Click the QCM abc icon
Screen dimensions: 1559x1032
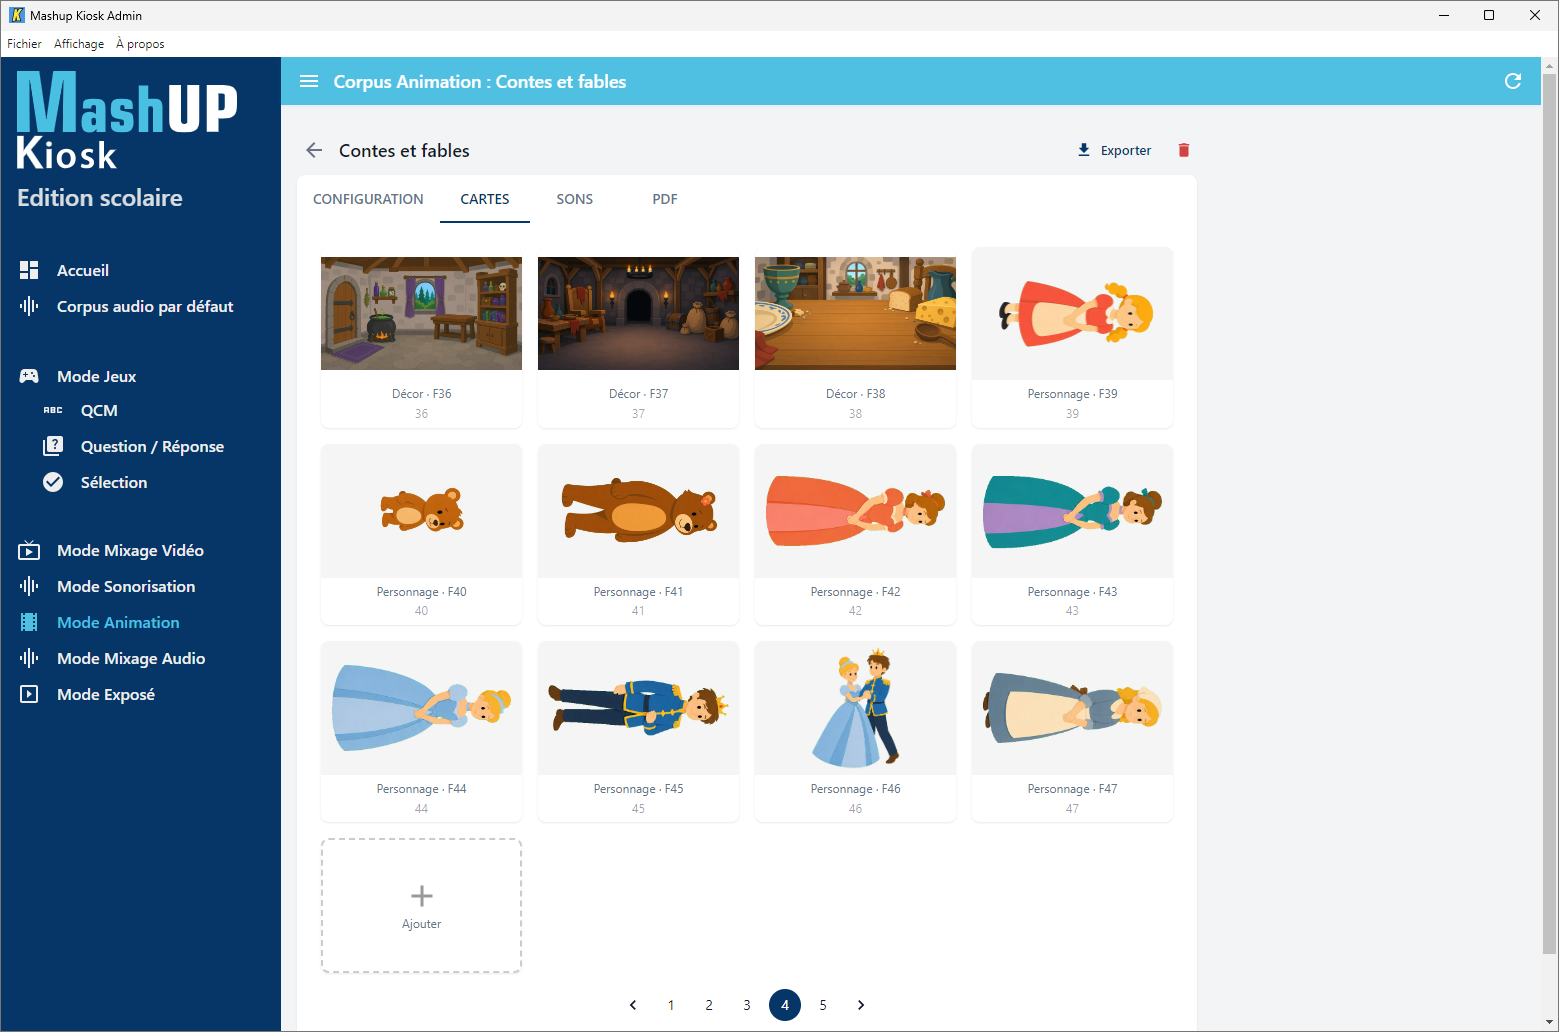pos(53,410)
